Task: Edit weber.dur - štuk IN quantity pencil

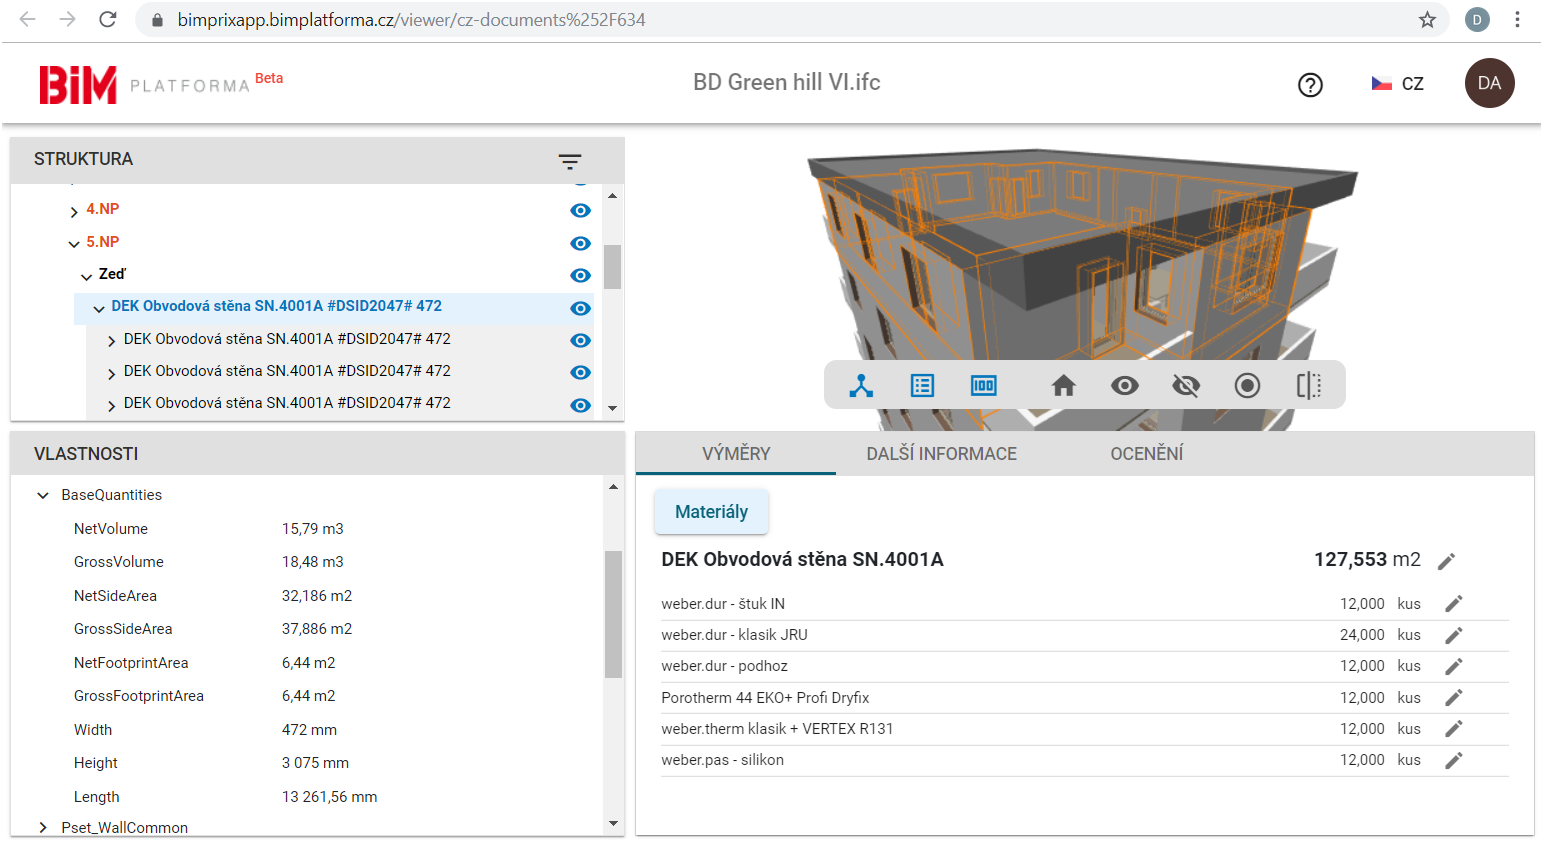Action: point(1454,604)
